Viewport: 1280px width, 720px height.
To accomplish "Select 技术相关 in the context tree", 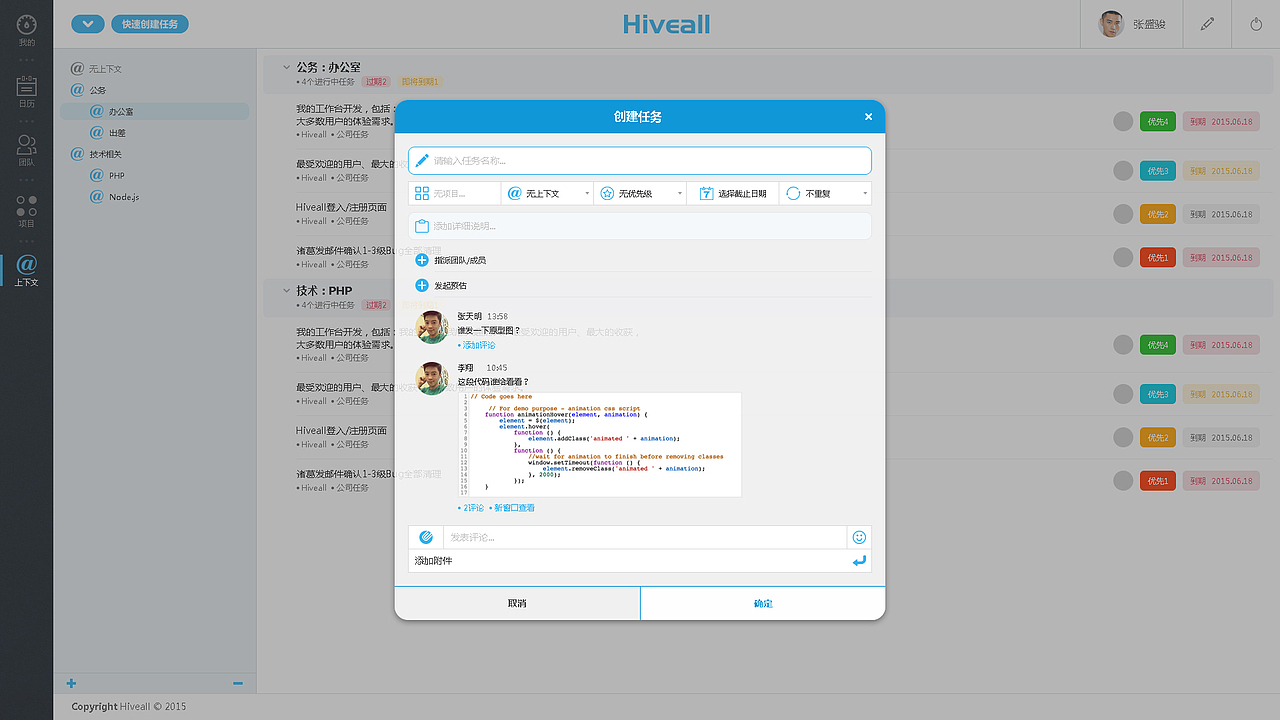I will [x=96, y=154].
